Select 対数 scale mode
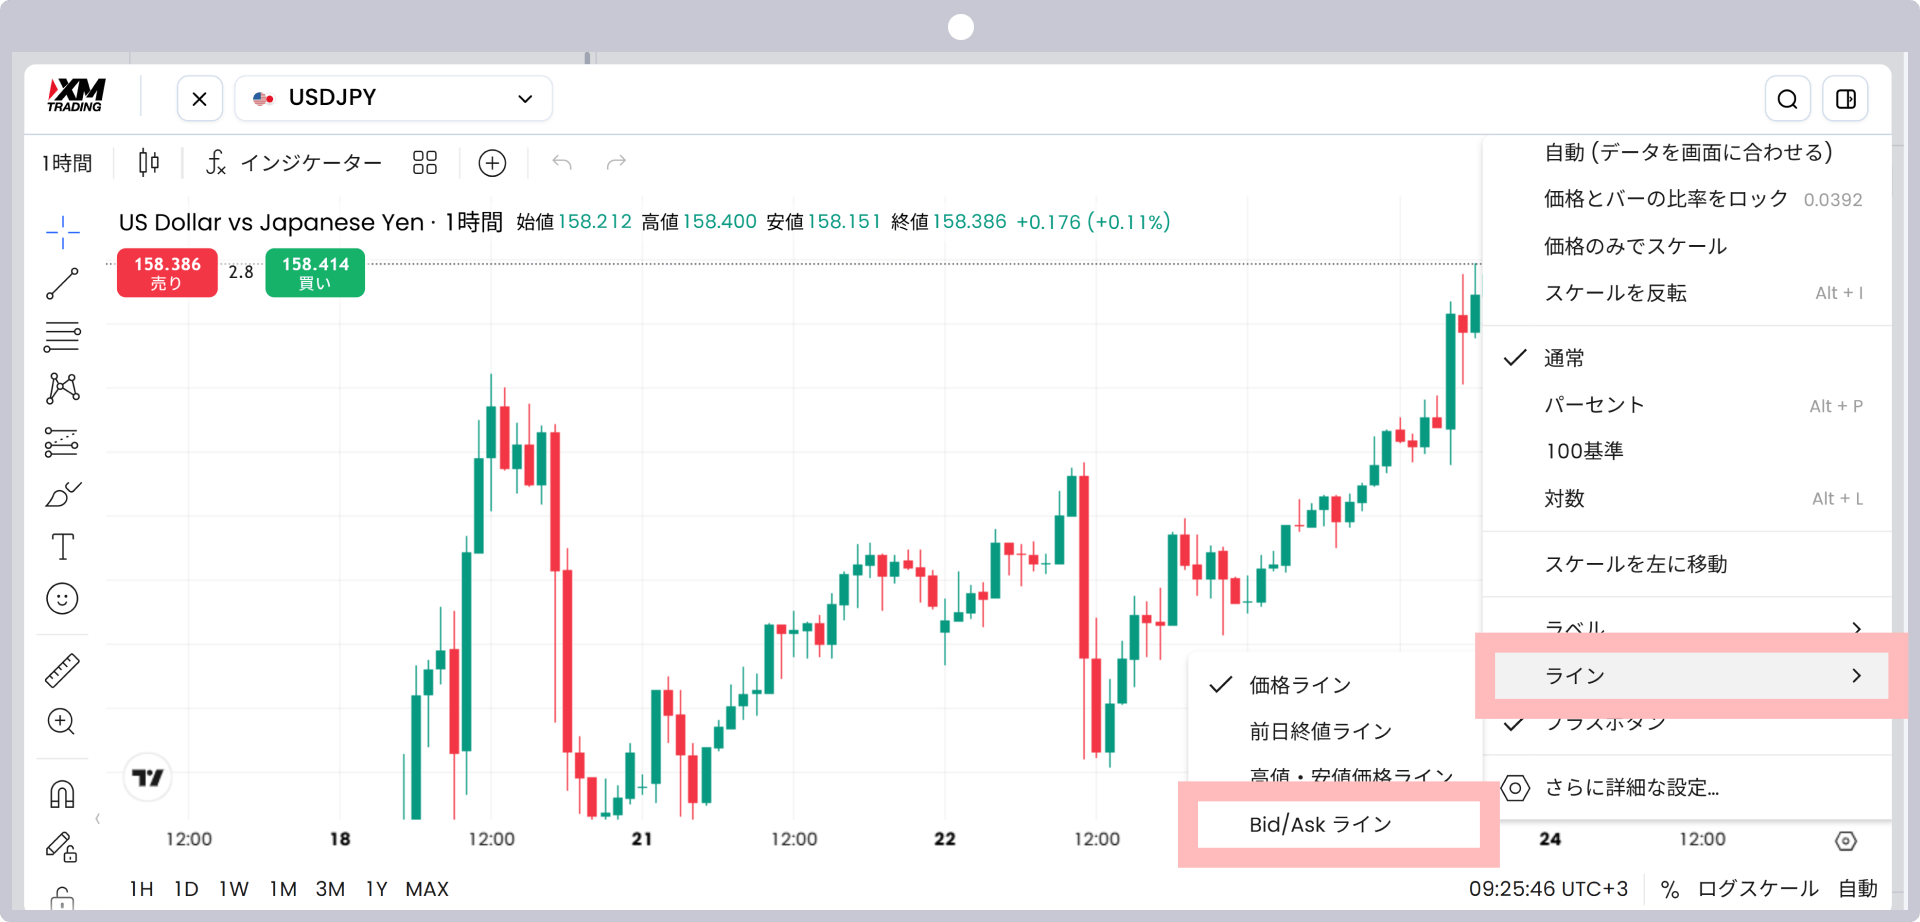1920x922 pixels. click(x=1687, y=498)
